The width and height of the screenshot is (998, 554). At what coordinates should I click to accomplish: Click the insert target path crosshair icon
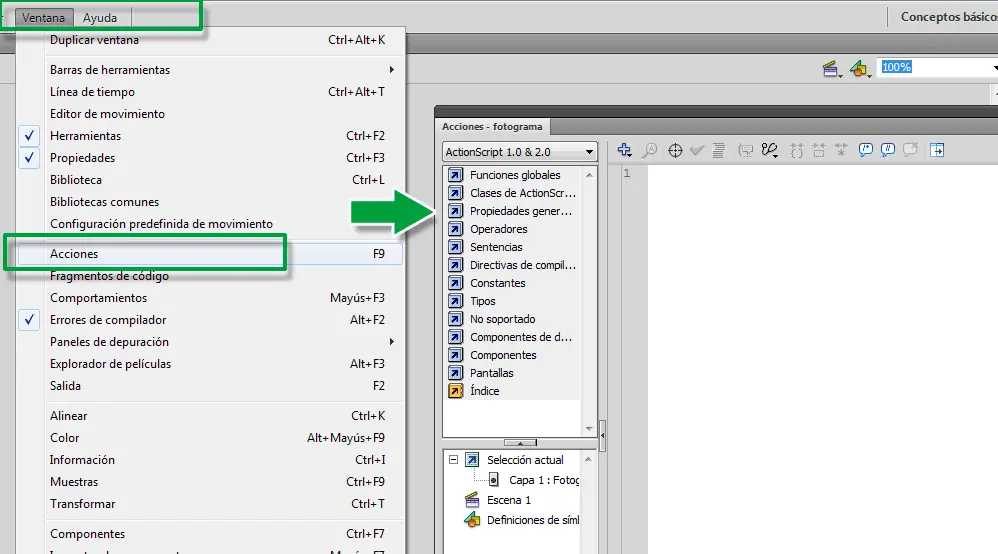pos(675,150)
